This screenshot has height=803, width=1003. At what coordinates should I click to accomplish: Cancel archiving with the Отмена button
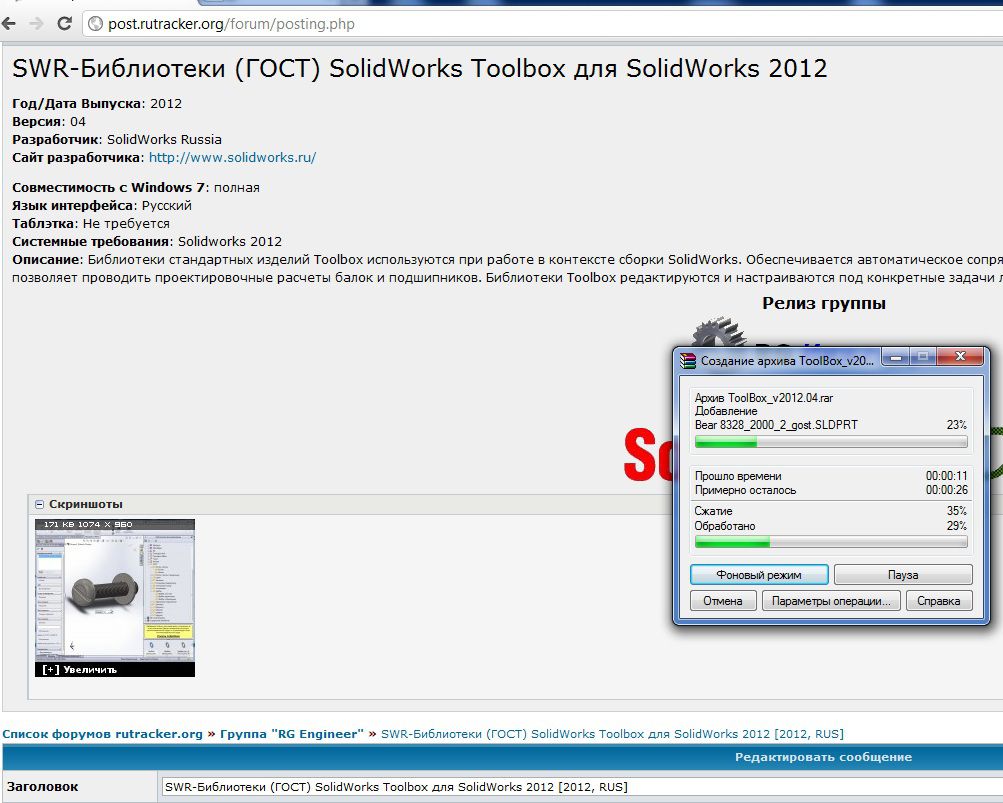click(x=723, y=601)
